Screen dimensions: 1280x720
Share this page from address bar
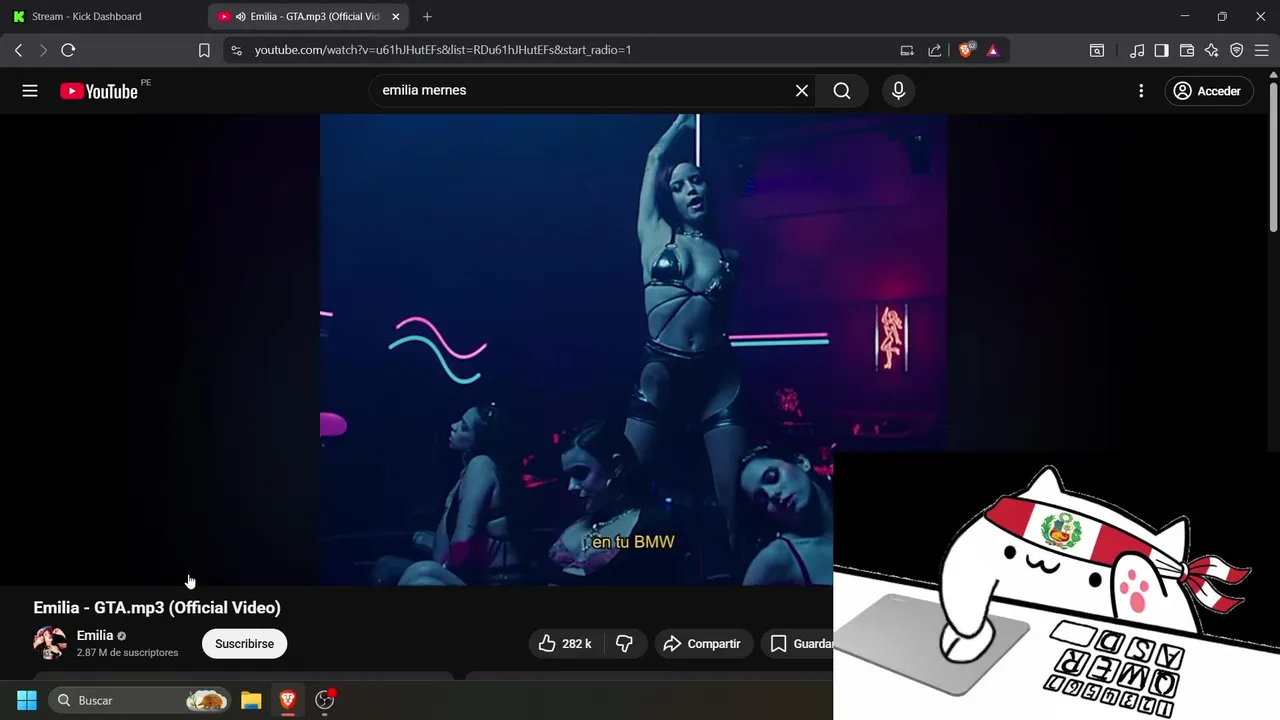[x=935, y=50]
